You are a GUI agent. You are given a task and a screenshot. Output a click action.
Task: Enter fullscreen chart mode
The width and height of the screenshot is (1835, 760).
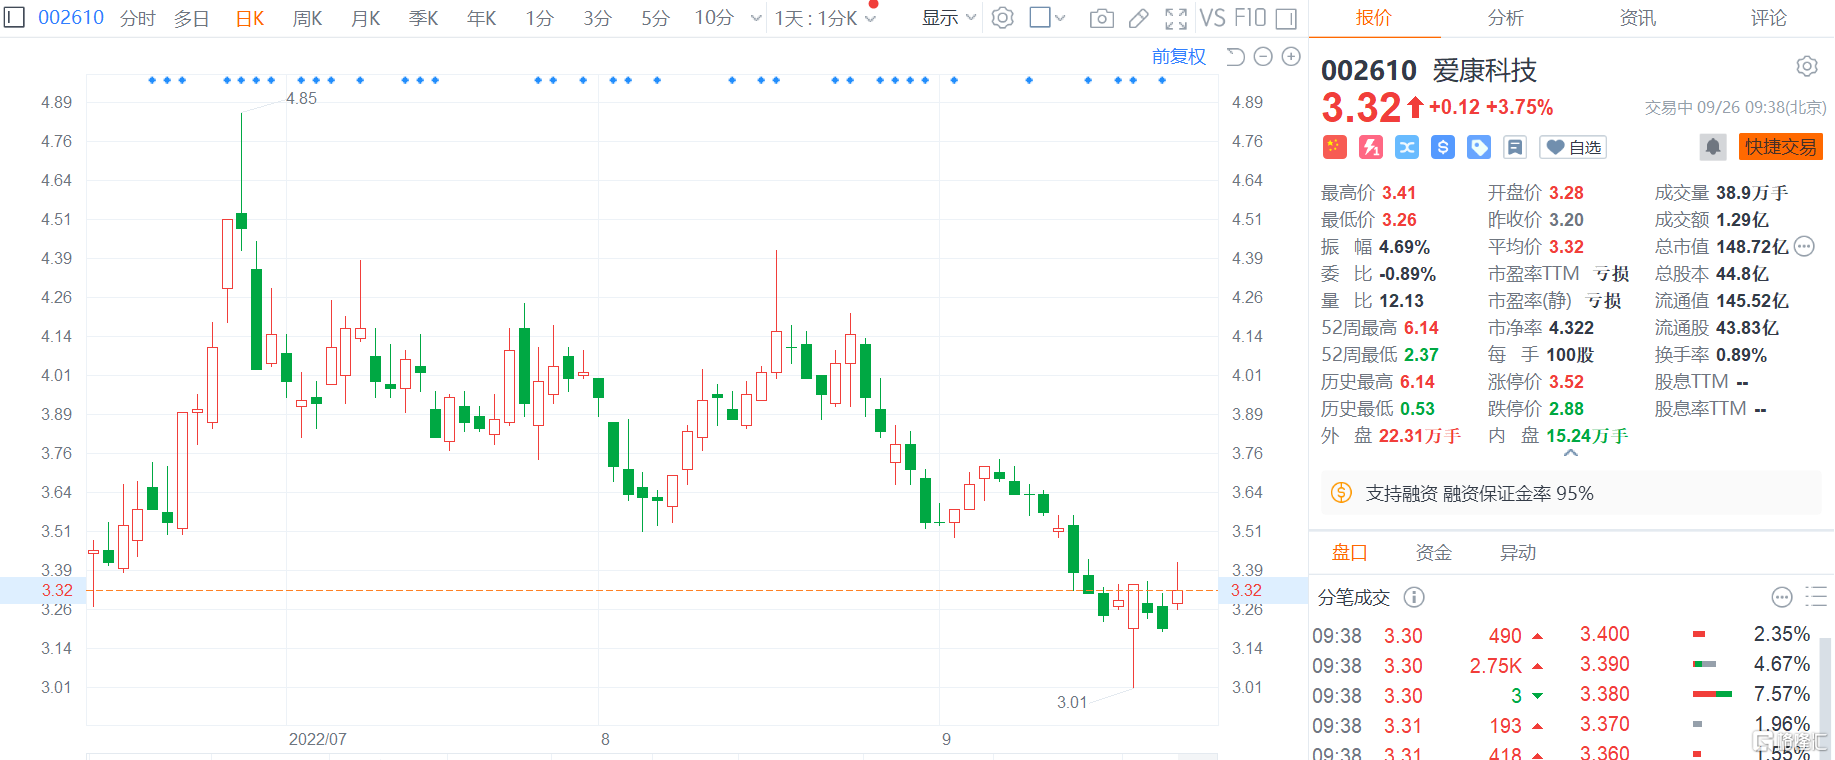point(1176,18)
